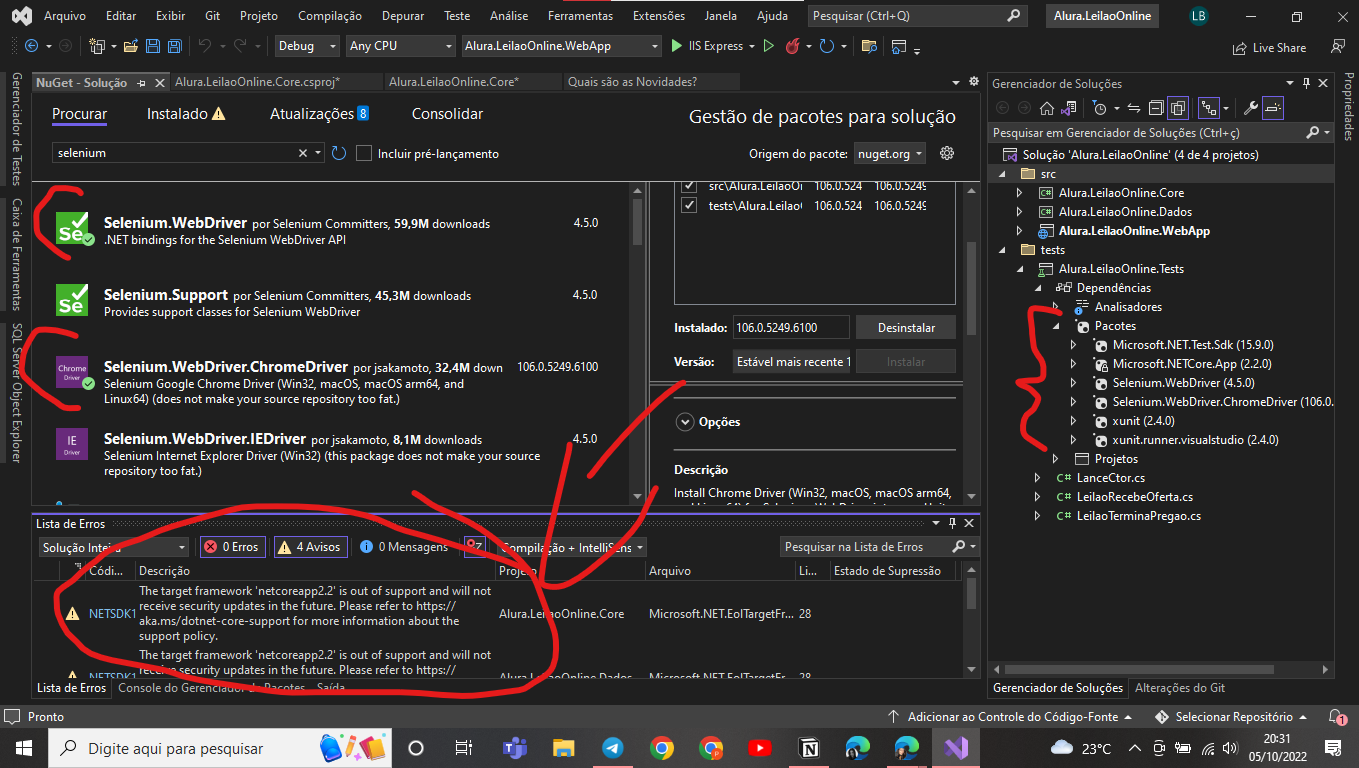Uncheck the tests\Alura.LeilaoOnline project checkbox
Screen dimensions: 1359x768
pos(688,205)
